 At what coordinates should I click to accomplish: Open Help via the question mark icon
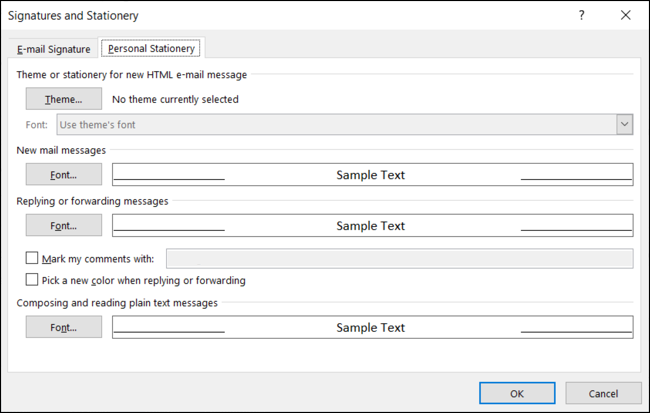tap(582, 15)
